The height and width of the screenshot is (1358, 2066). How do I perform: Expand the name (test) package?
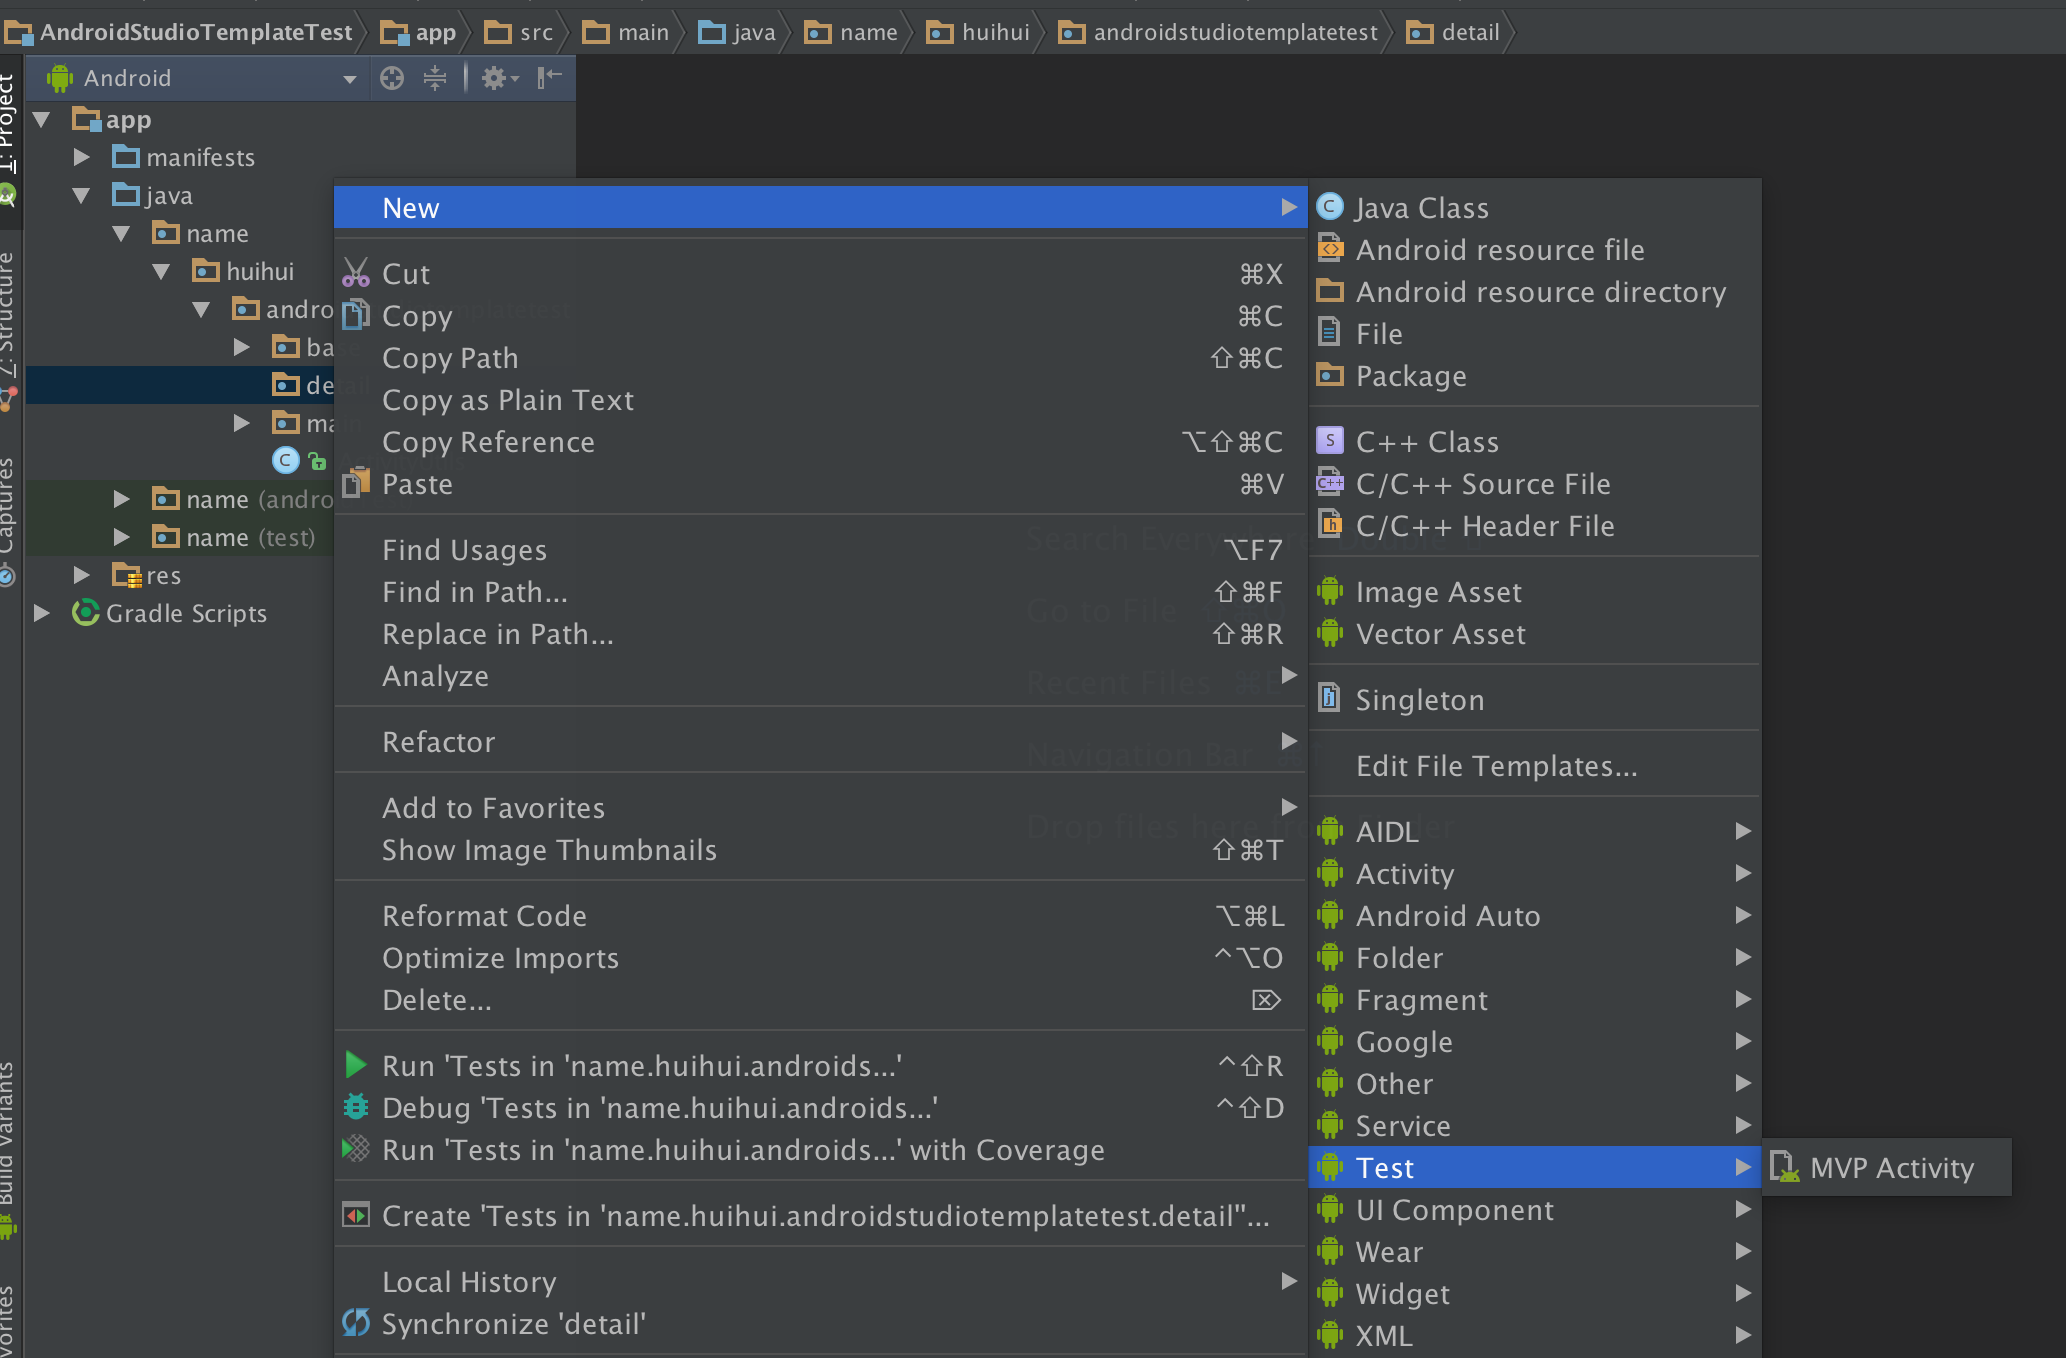click(122, 538)
